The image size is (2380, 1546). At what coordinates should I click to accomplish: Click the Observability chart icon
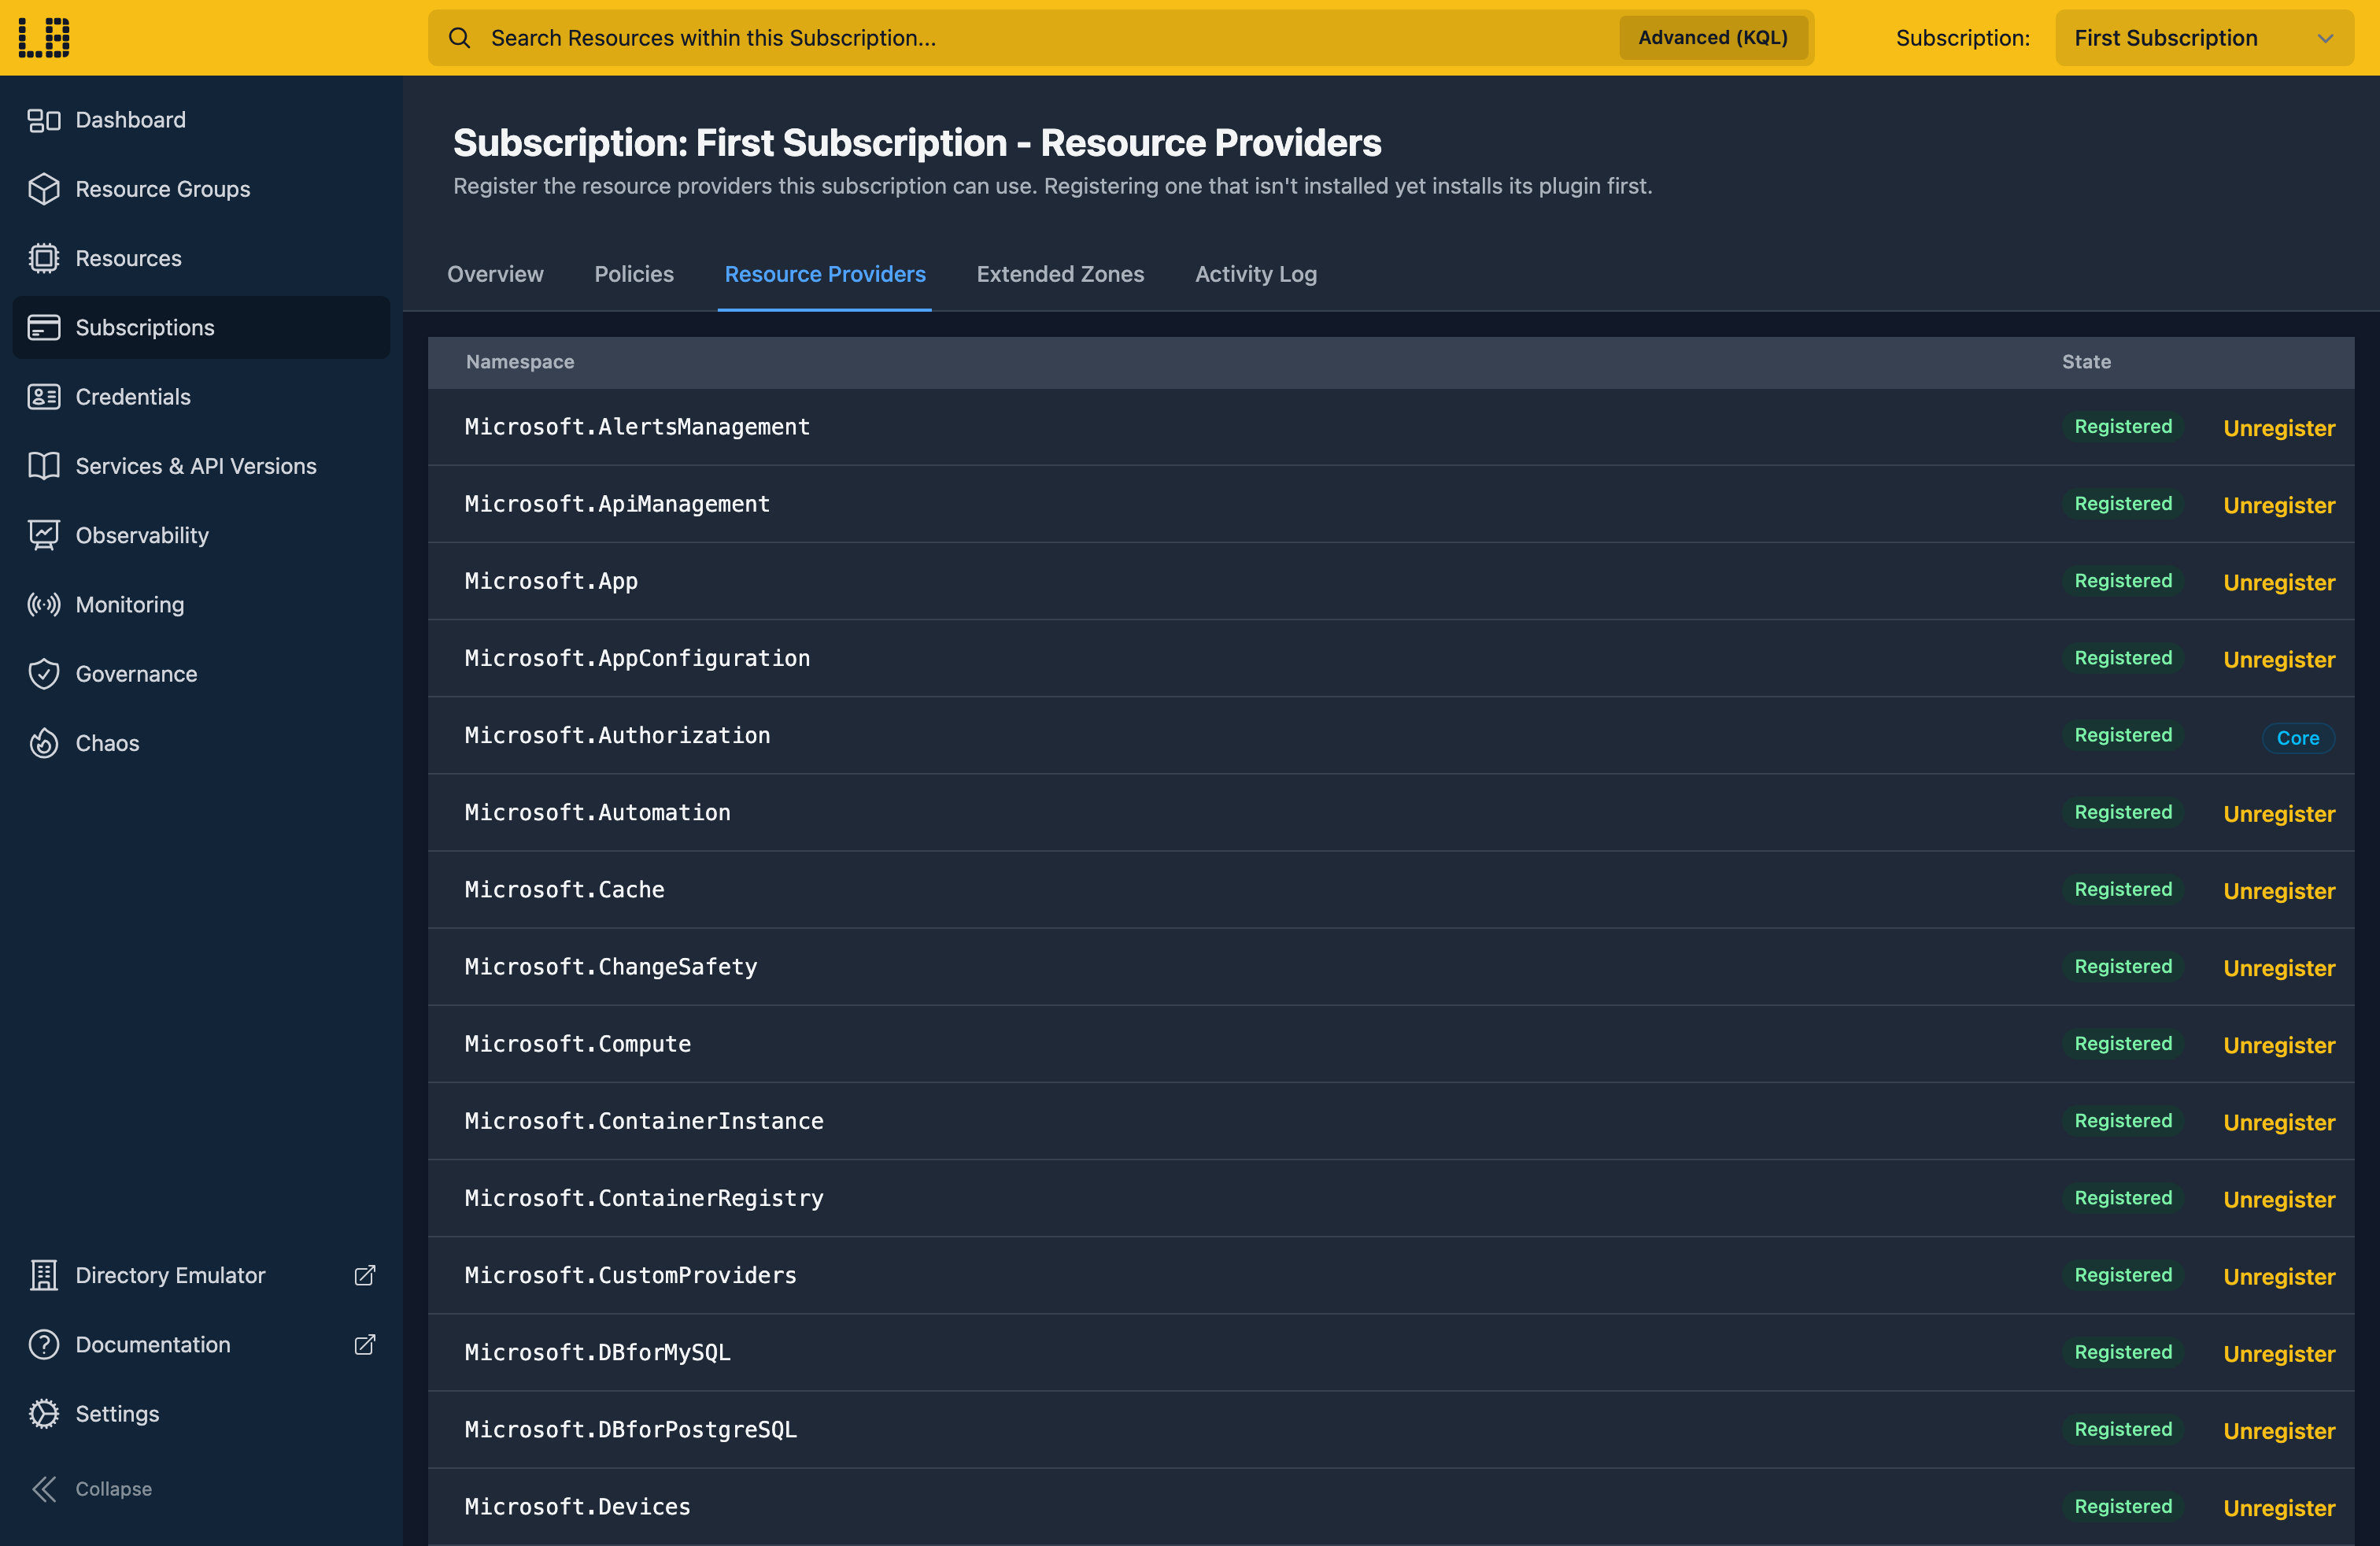[x=44, y=535]
